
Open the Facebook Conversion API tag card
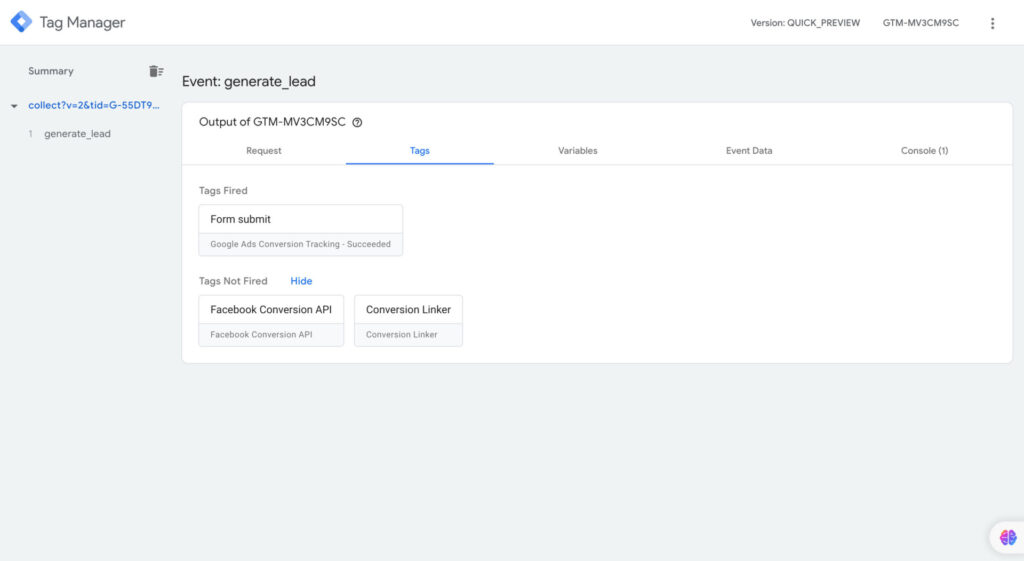(271, 321)
